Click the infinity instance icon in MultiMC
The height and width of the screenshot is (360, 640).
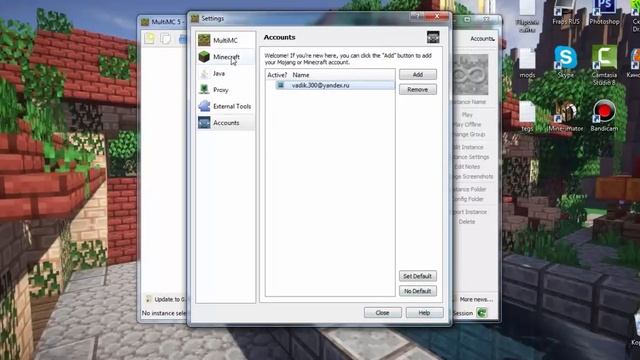coord(471,75)
